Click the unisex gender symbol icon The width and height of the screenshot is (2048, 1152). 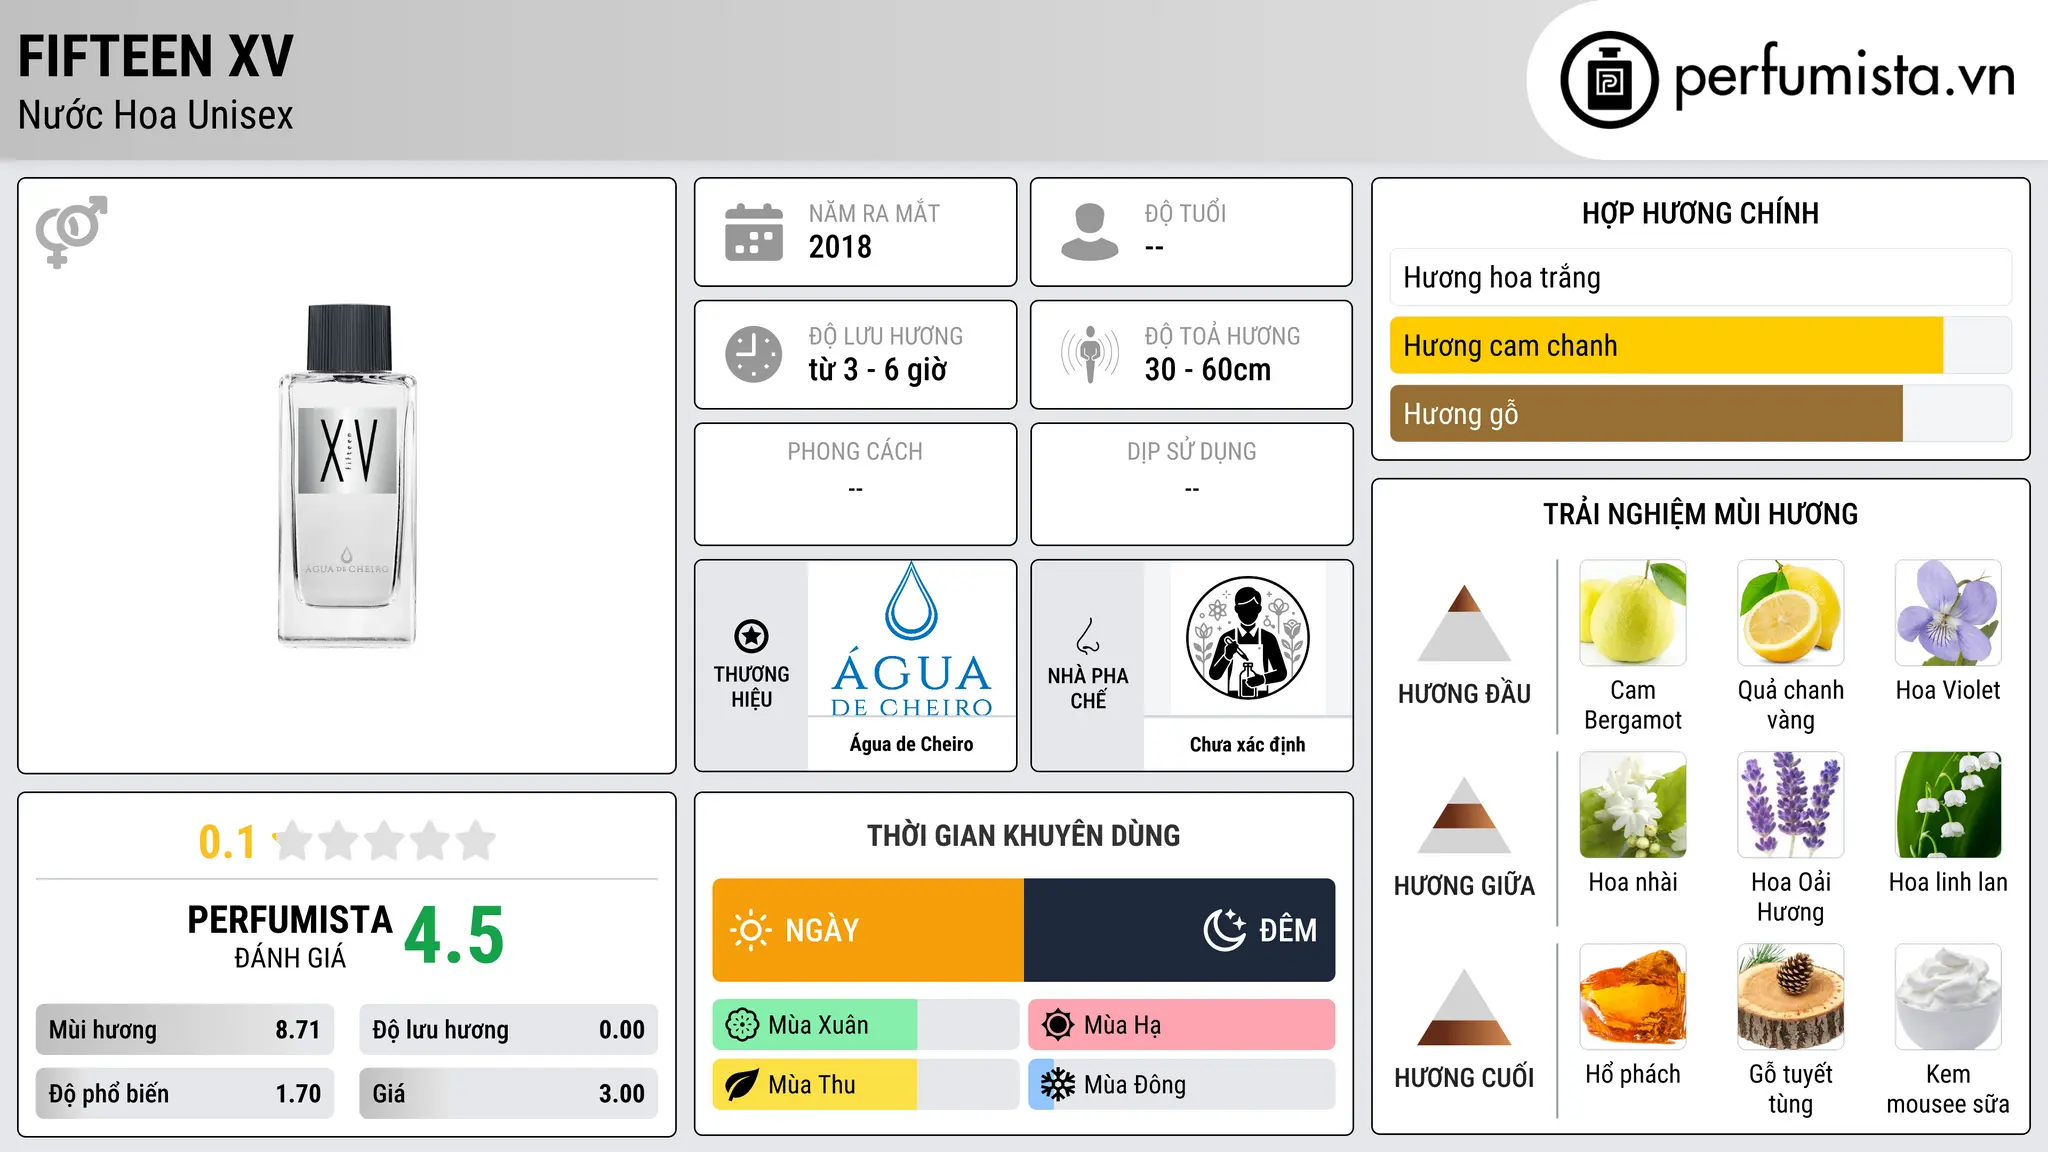(x=71, y=231)
